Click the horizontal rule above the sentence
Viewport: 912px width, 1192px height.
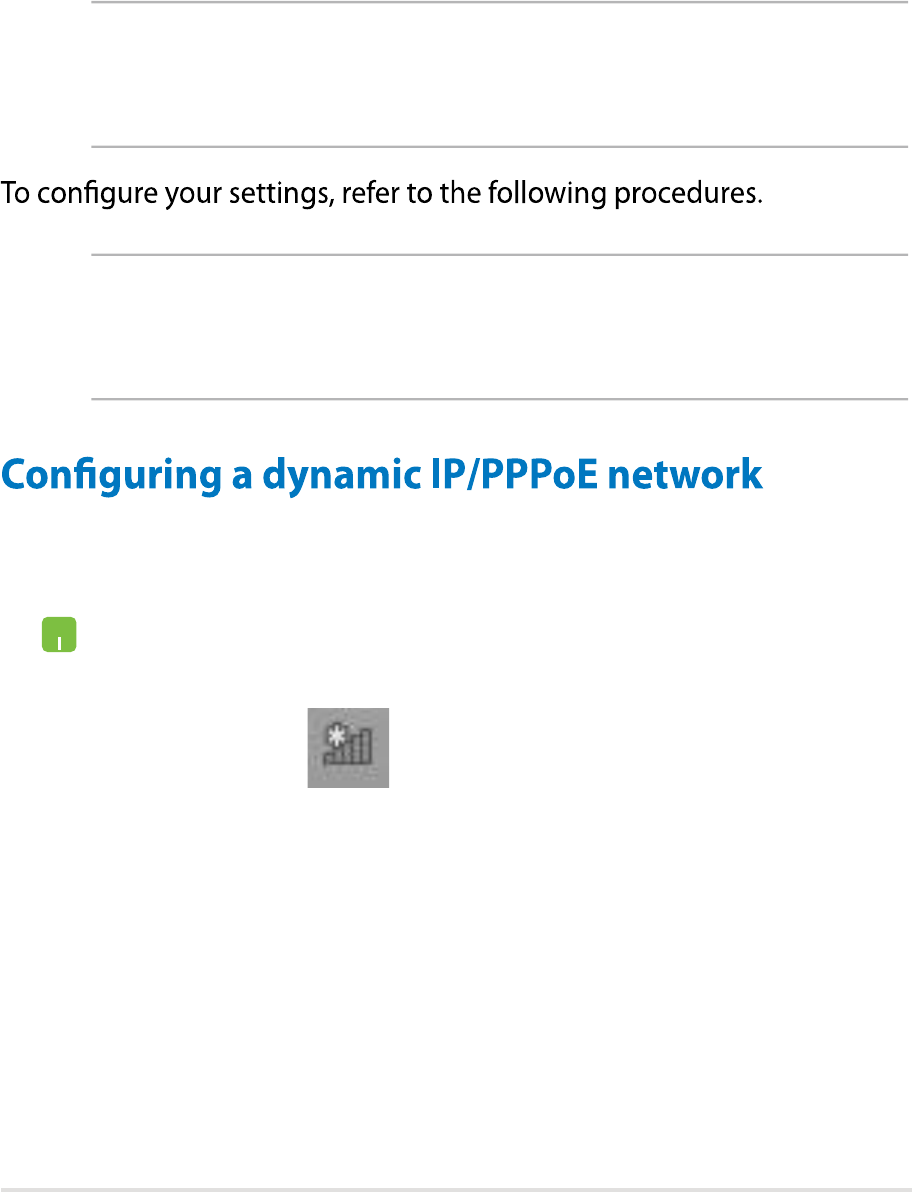coord(498,147)
